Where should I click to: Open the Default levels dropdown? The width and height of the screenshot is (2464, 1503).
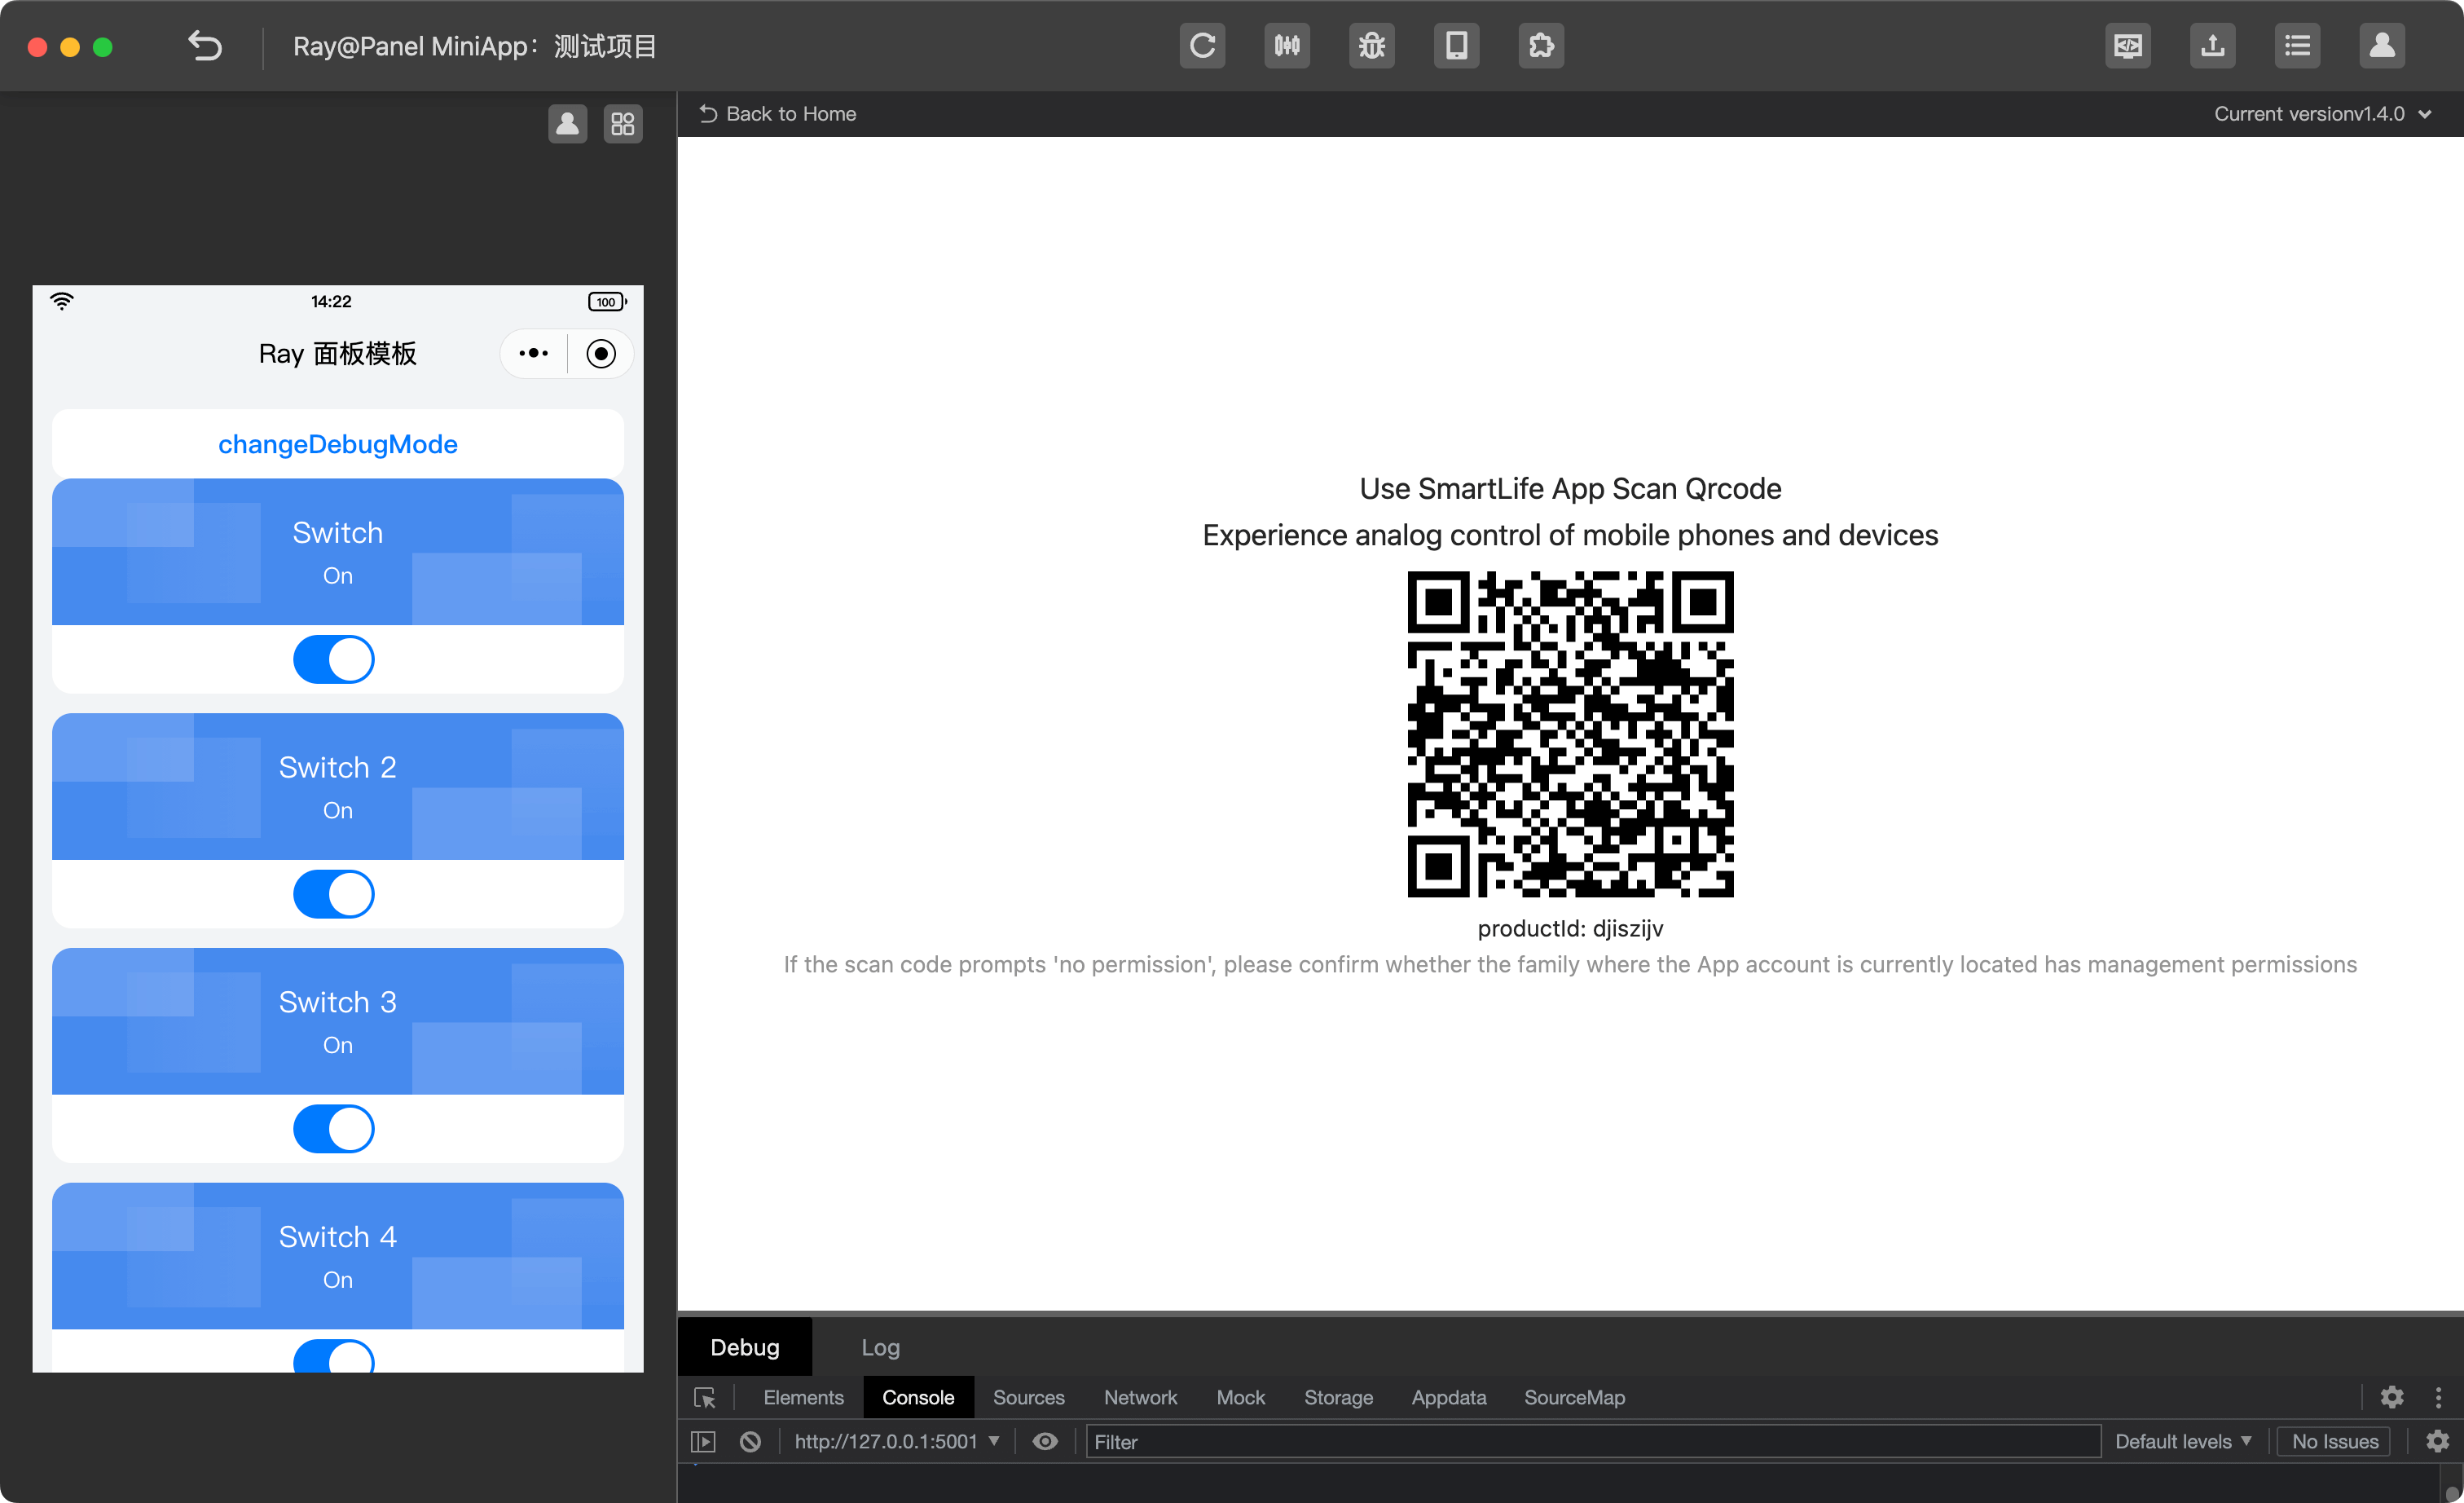[x=2183, y=1441]
